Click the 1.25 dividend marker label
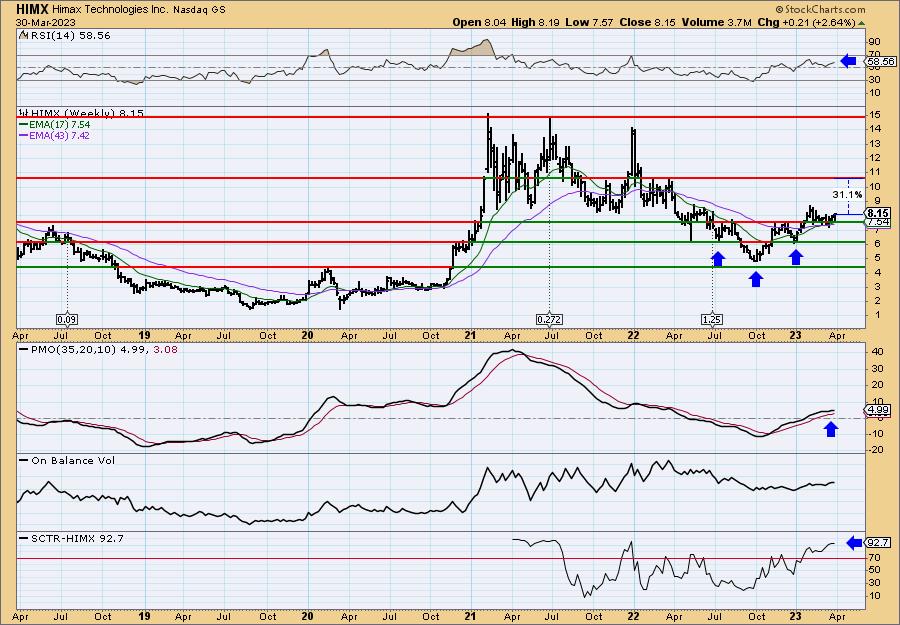Viewport: 900px width, 625px height. (712, 320)
